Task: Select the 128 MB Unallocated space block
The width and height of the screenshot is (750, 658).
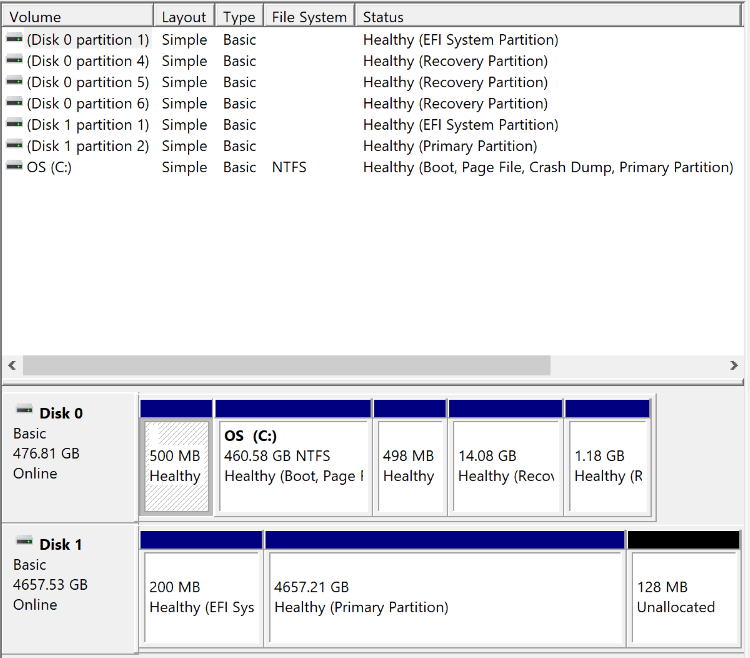Action: click(x=683, y=596)
